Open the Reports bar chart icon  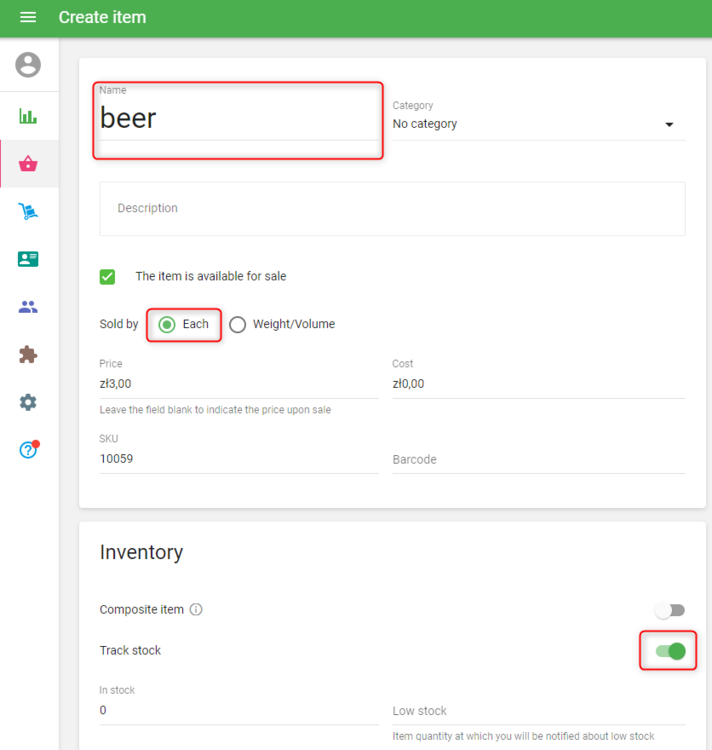click(x=28, y=116)
